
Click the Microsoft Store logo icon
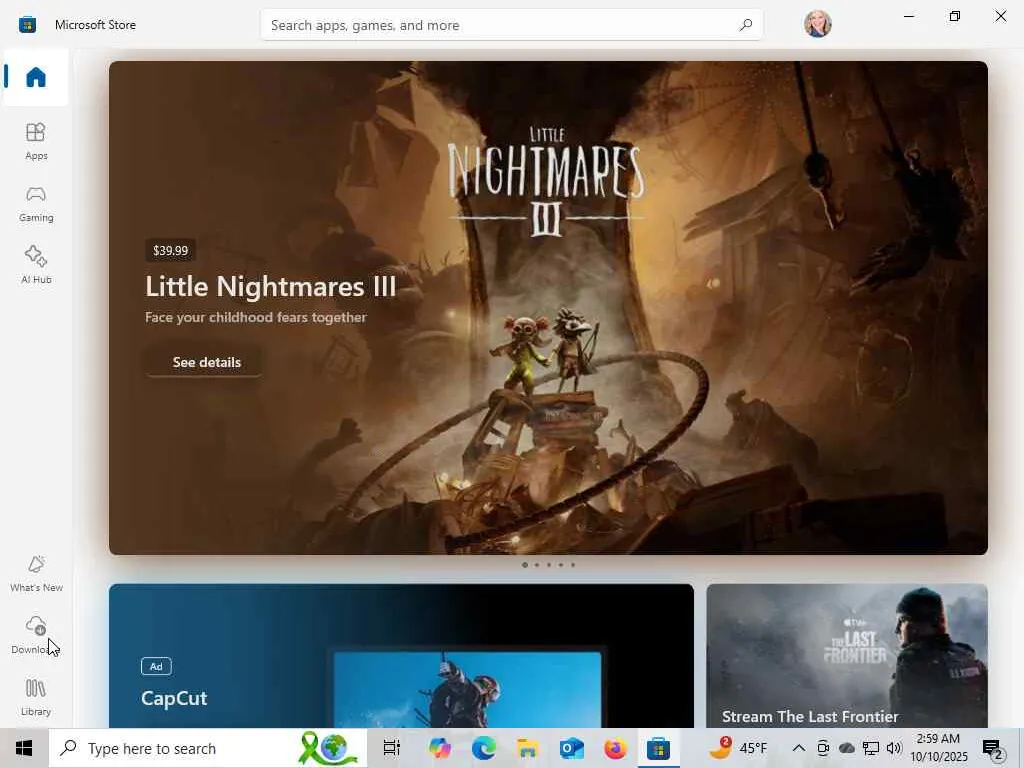[27, 25]
